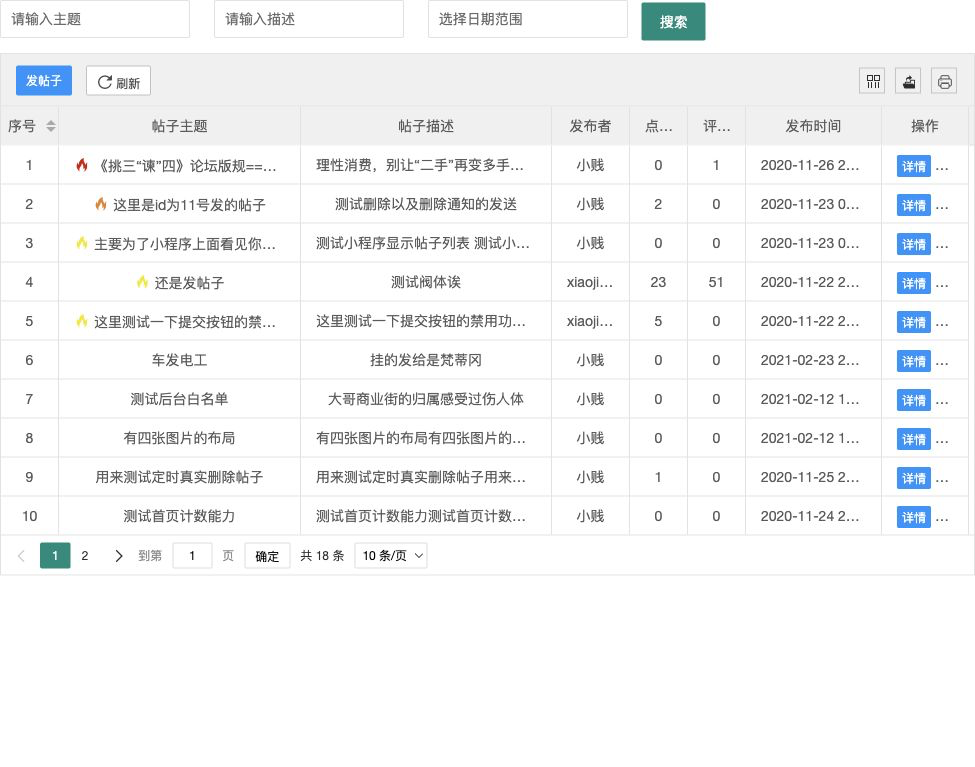Sort by 序号 column arrows
975x767 pixels.
51,126
